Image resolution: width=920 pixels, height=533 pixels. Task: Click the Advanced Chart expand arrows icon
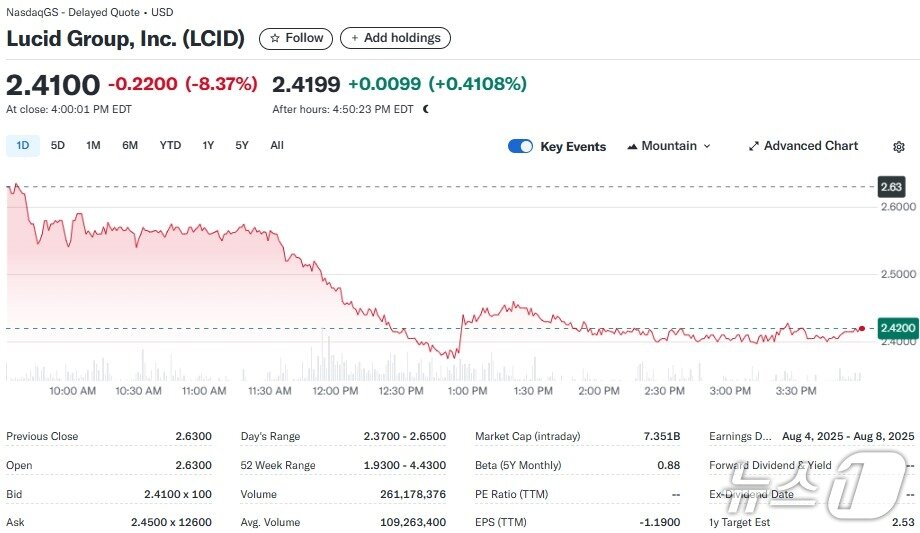[754, 146]
